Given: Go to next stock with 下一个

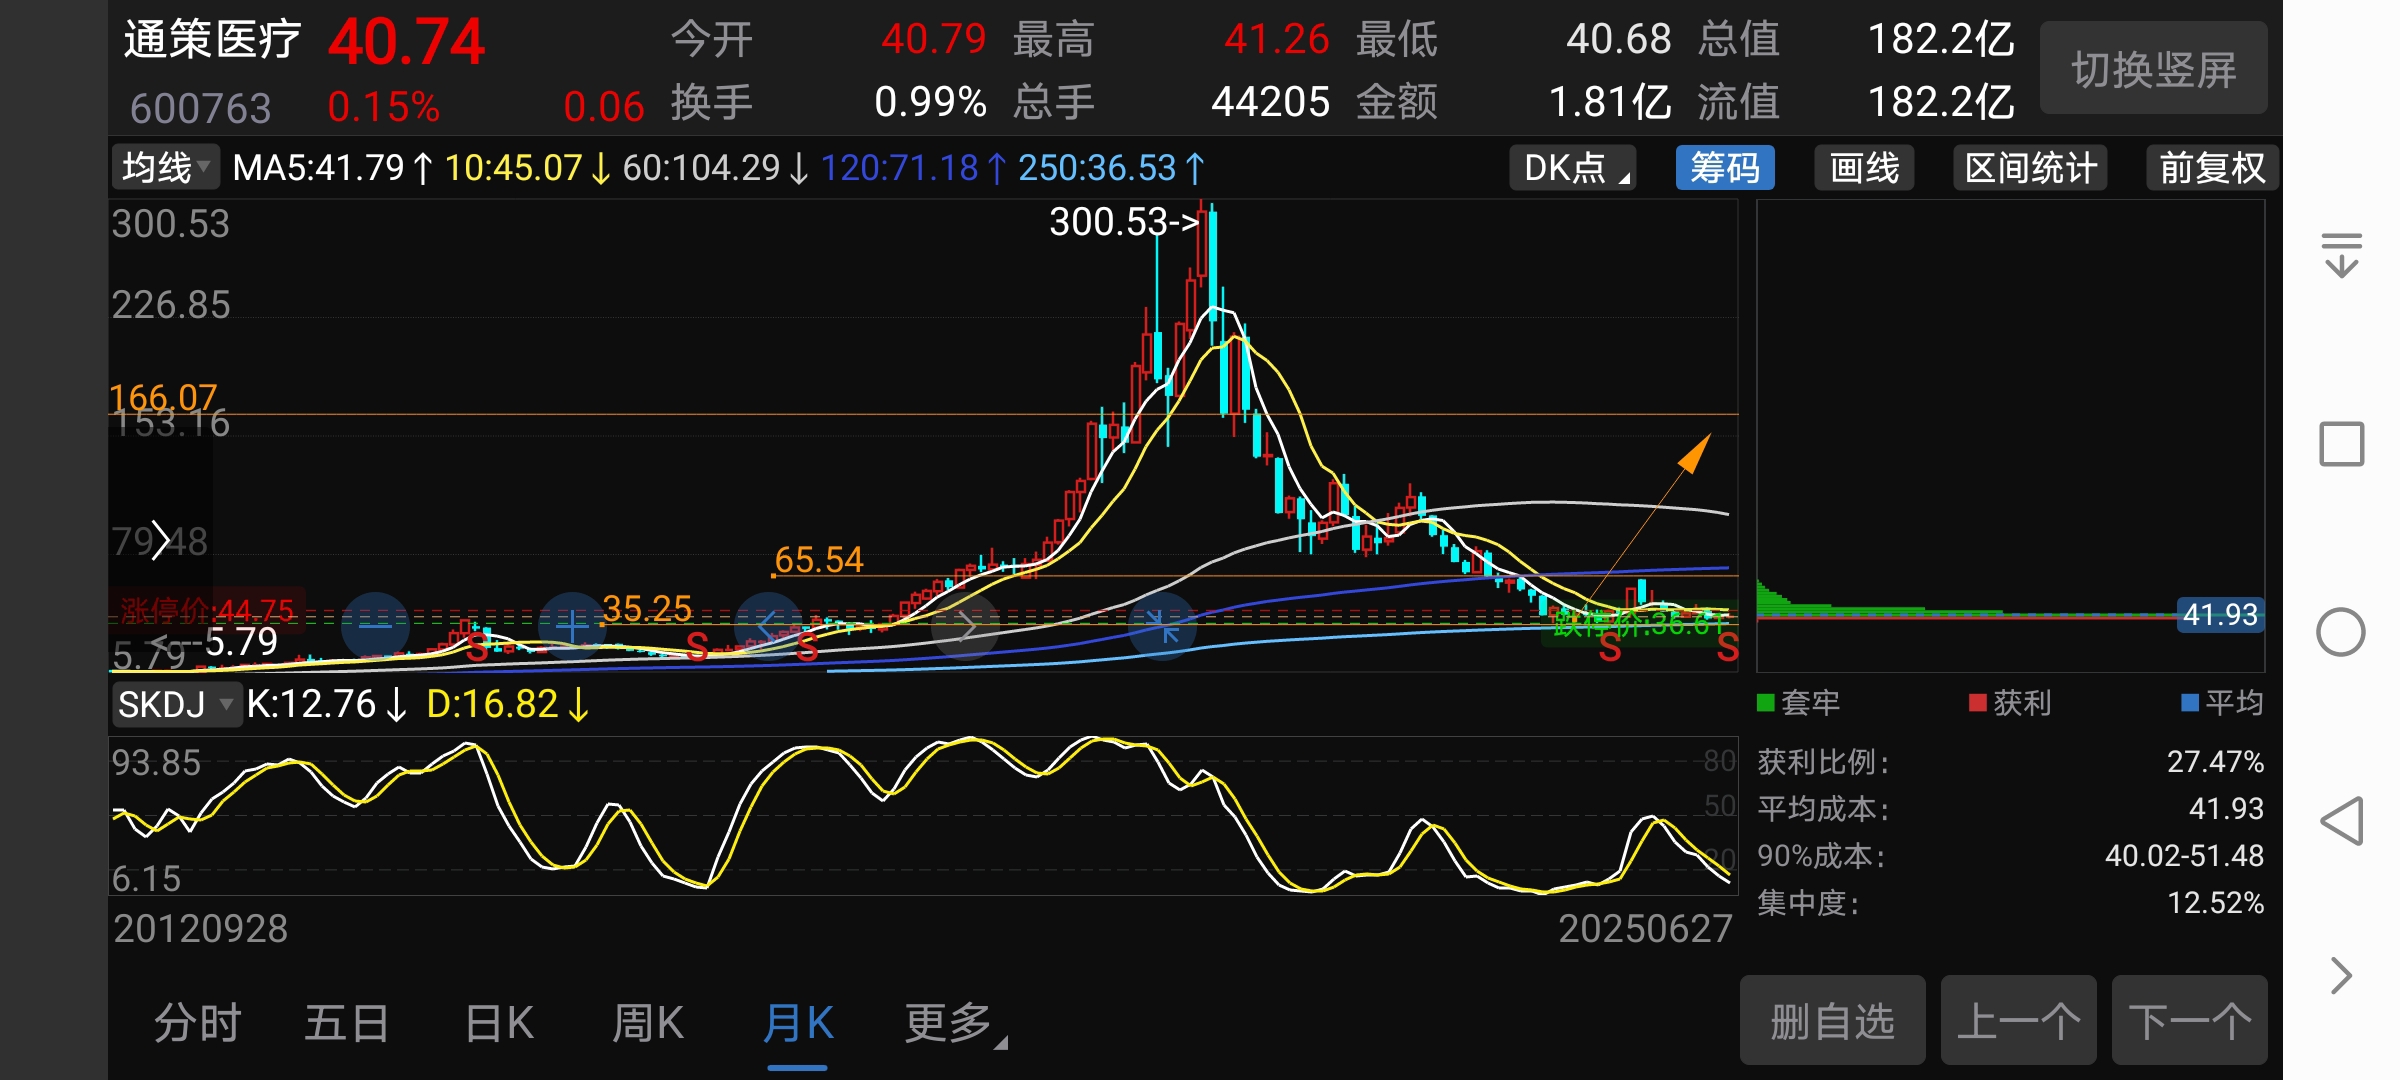Looking at the screenshot, I should coord(2190,1021).
